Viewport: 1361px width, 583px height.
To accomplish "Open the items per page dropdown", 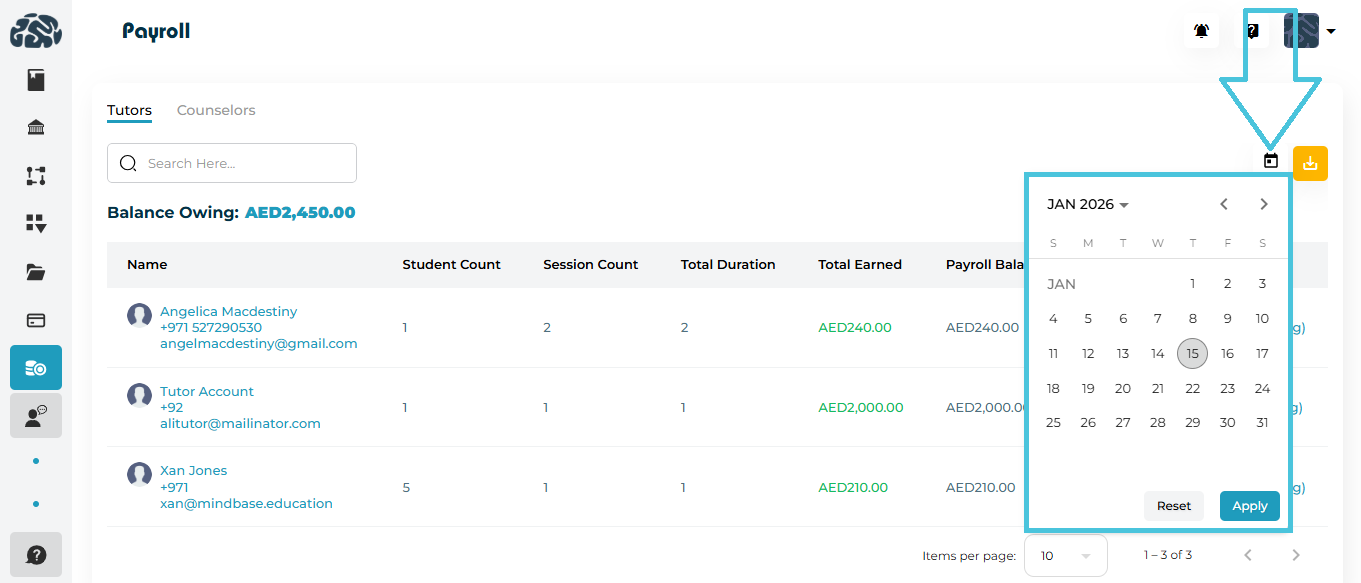I will (x=1065, y=556).
